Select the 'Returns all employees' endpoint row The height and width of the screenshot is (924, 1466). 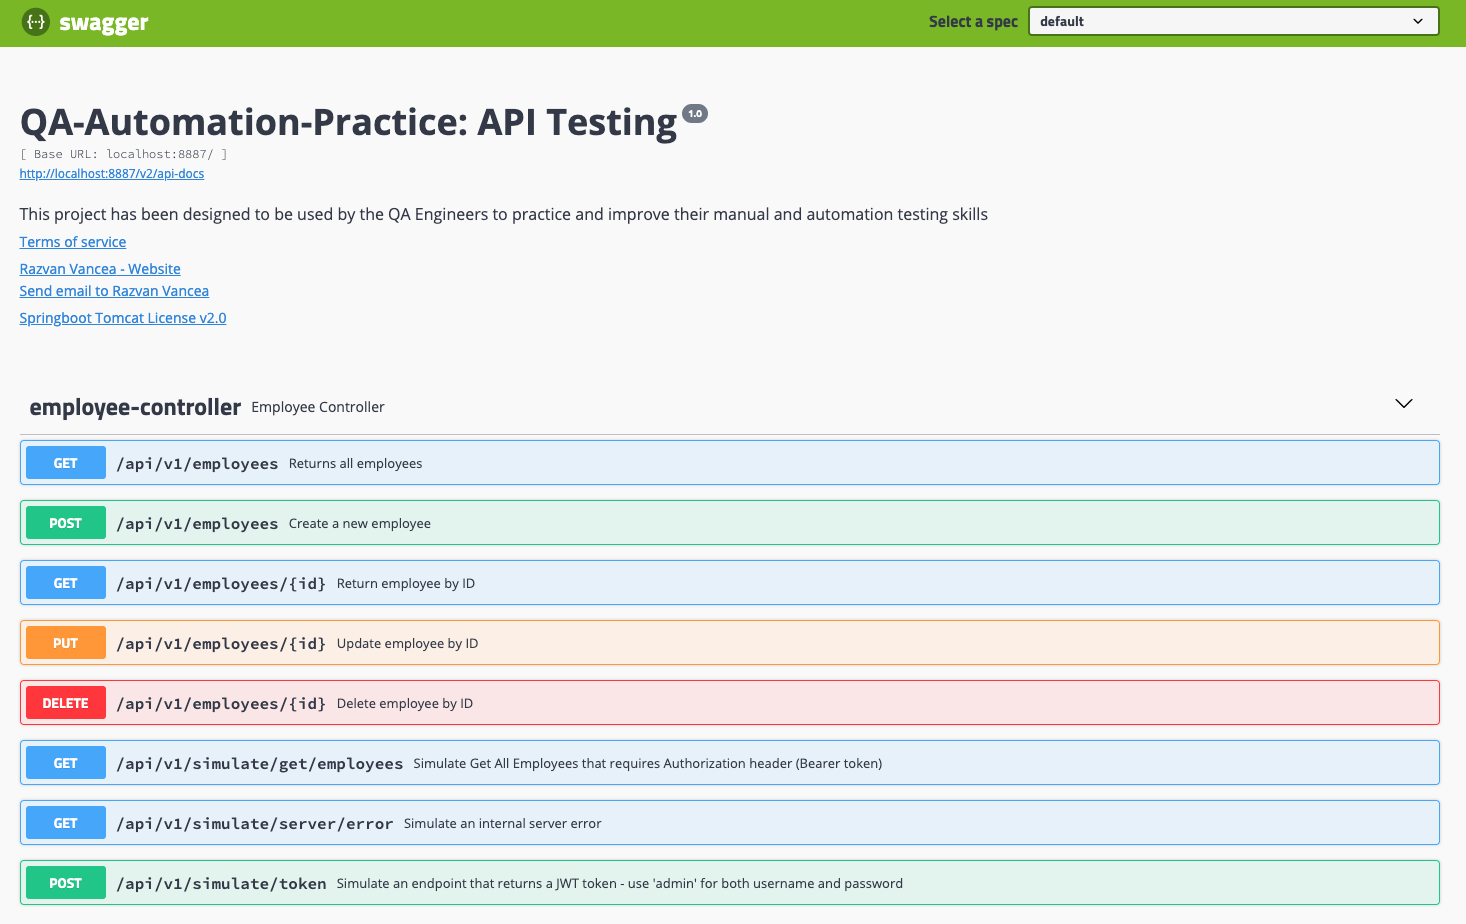tap(700, 462)
